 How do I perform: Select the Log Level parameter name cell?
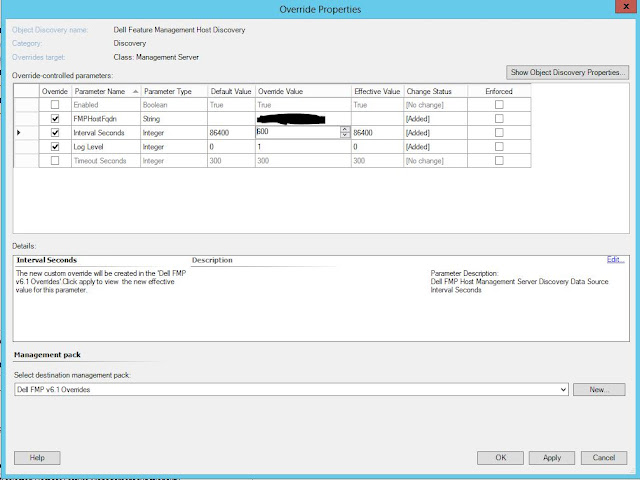tap(106, 147)
